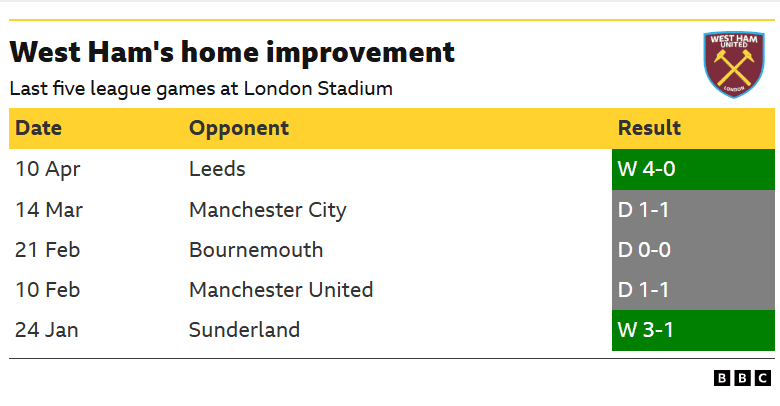Click the Sunderland opponent name
This screenshot has height=406, width=780.
244,330
